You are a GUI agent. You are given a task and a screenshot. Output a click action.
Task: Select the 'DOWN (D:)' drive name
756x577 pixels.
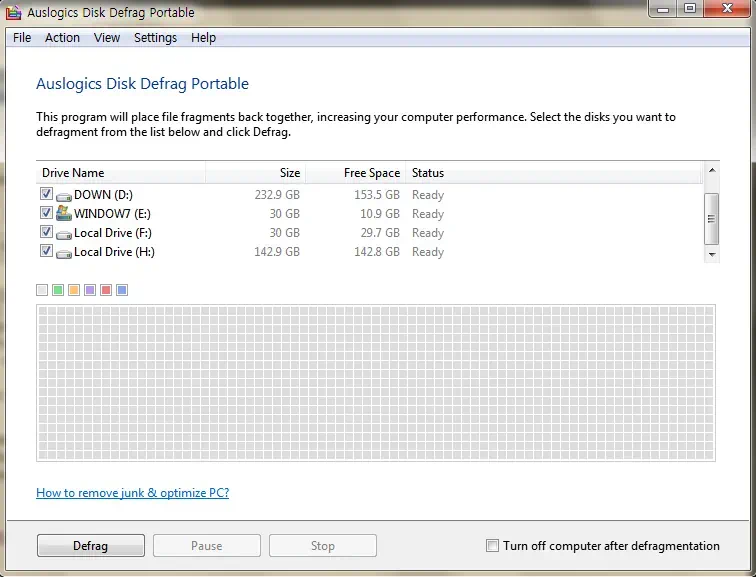click(103, 195)
